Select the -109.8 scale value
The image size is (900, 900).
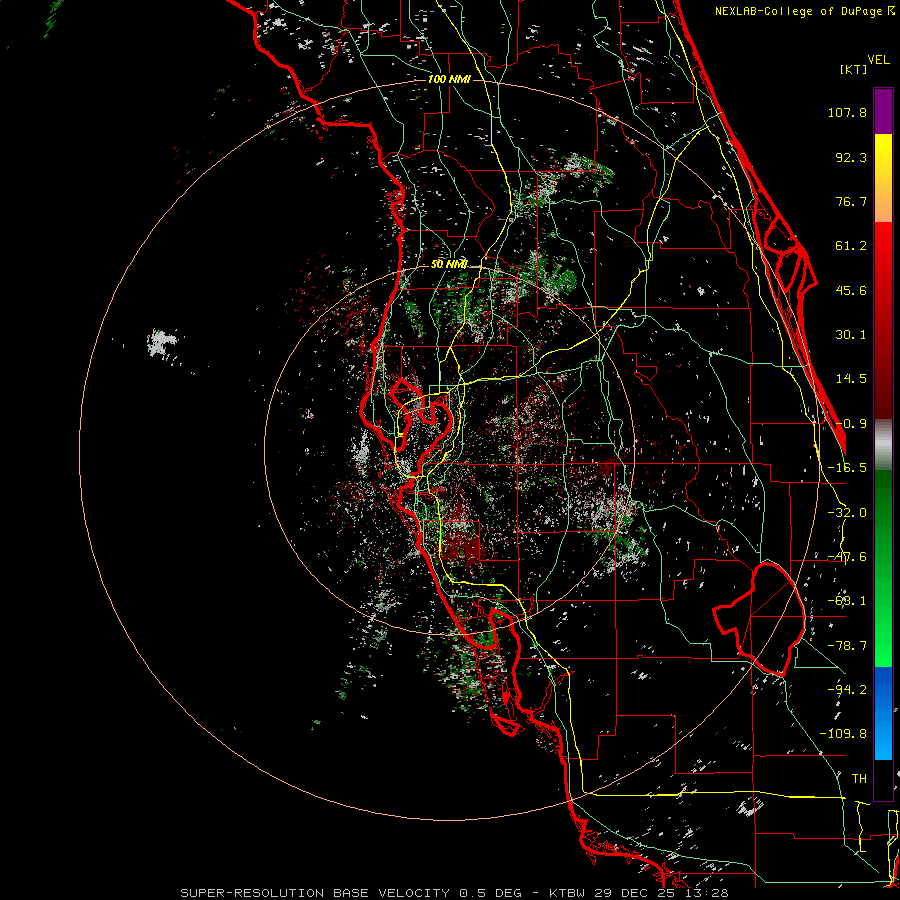843,734
